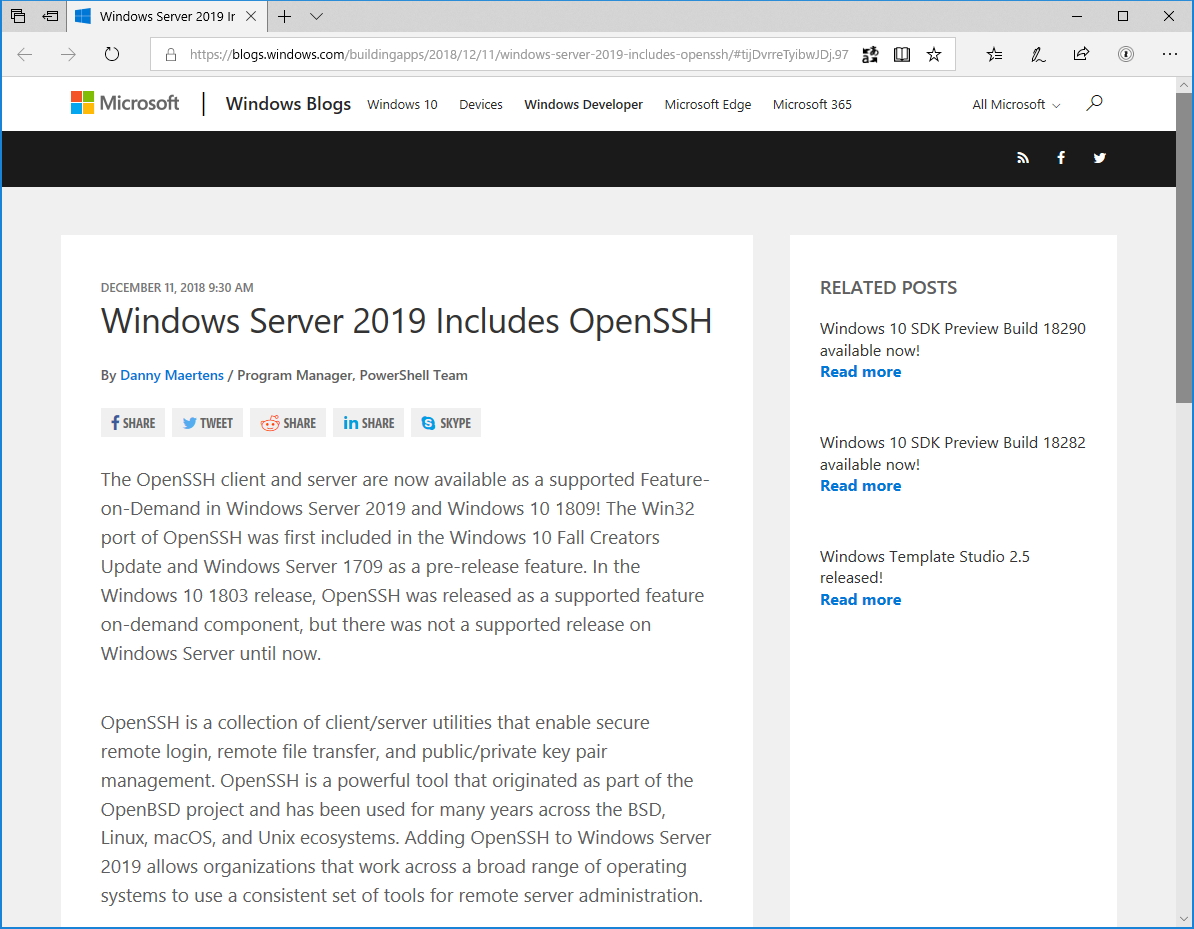Open Microsoft site search
This screenshot has height=929, width=1194.
pos(1094,103)
